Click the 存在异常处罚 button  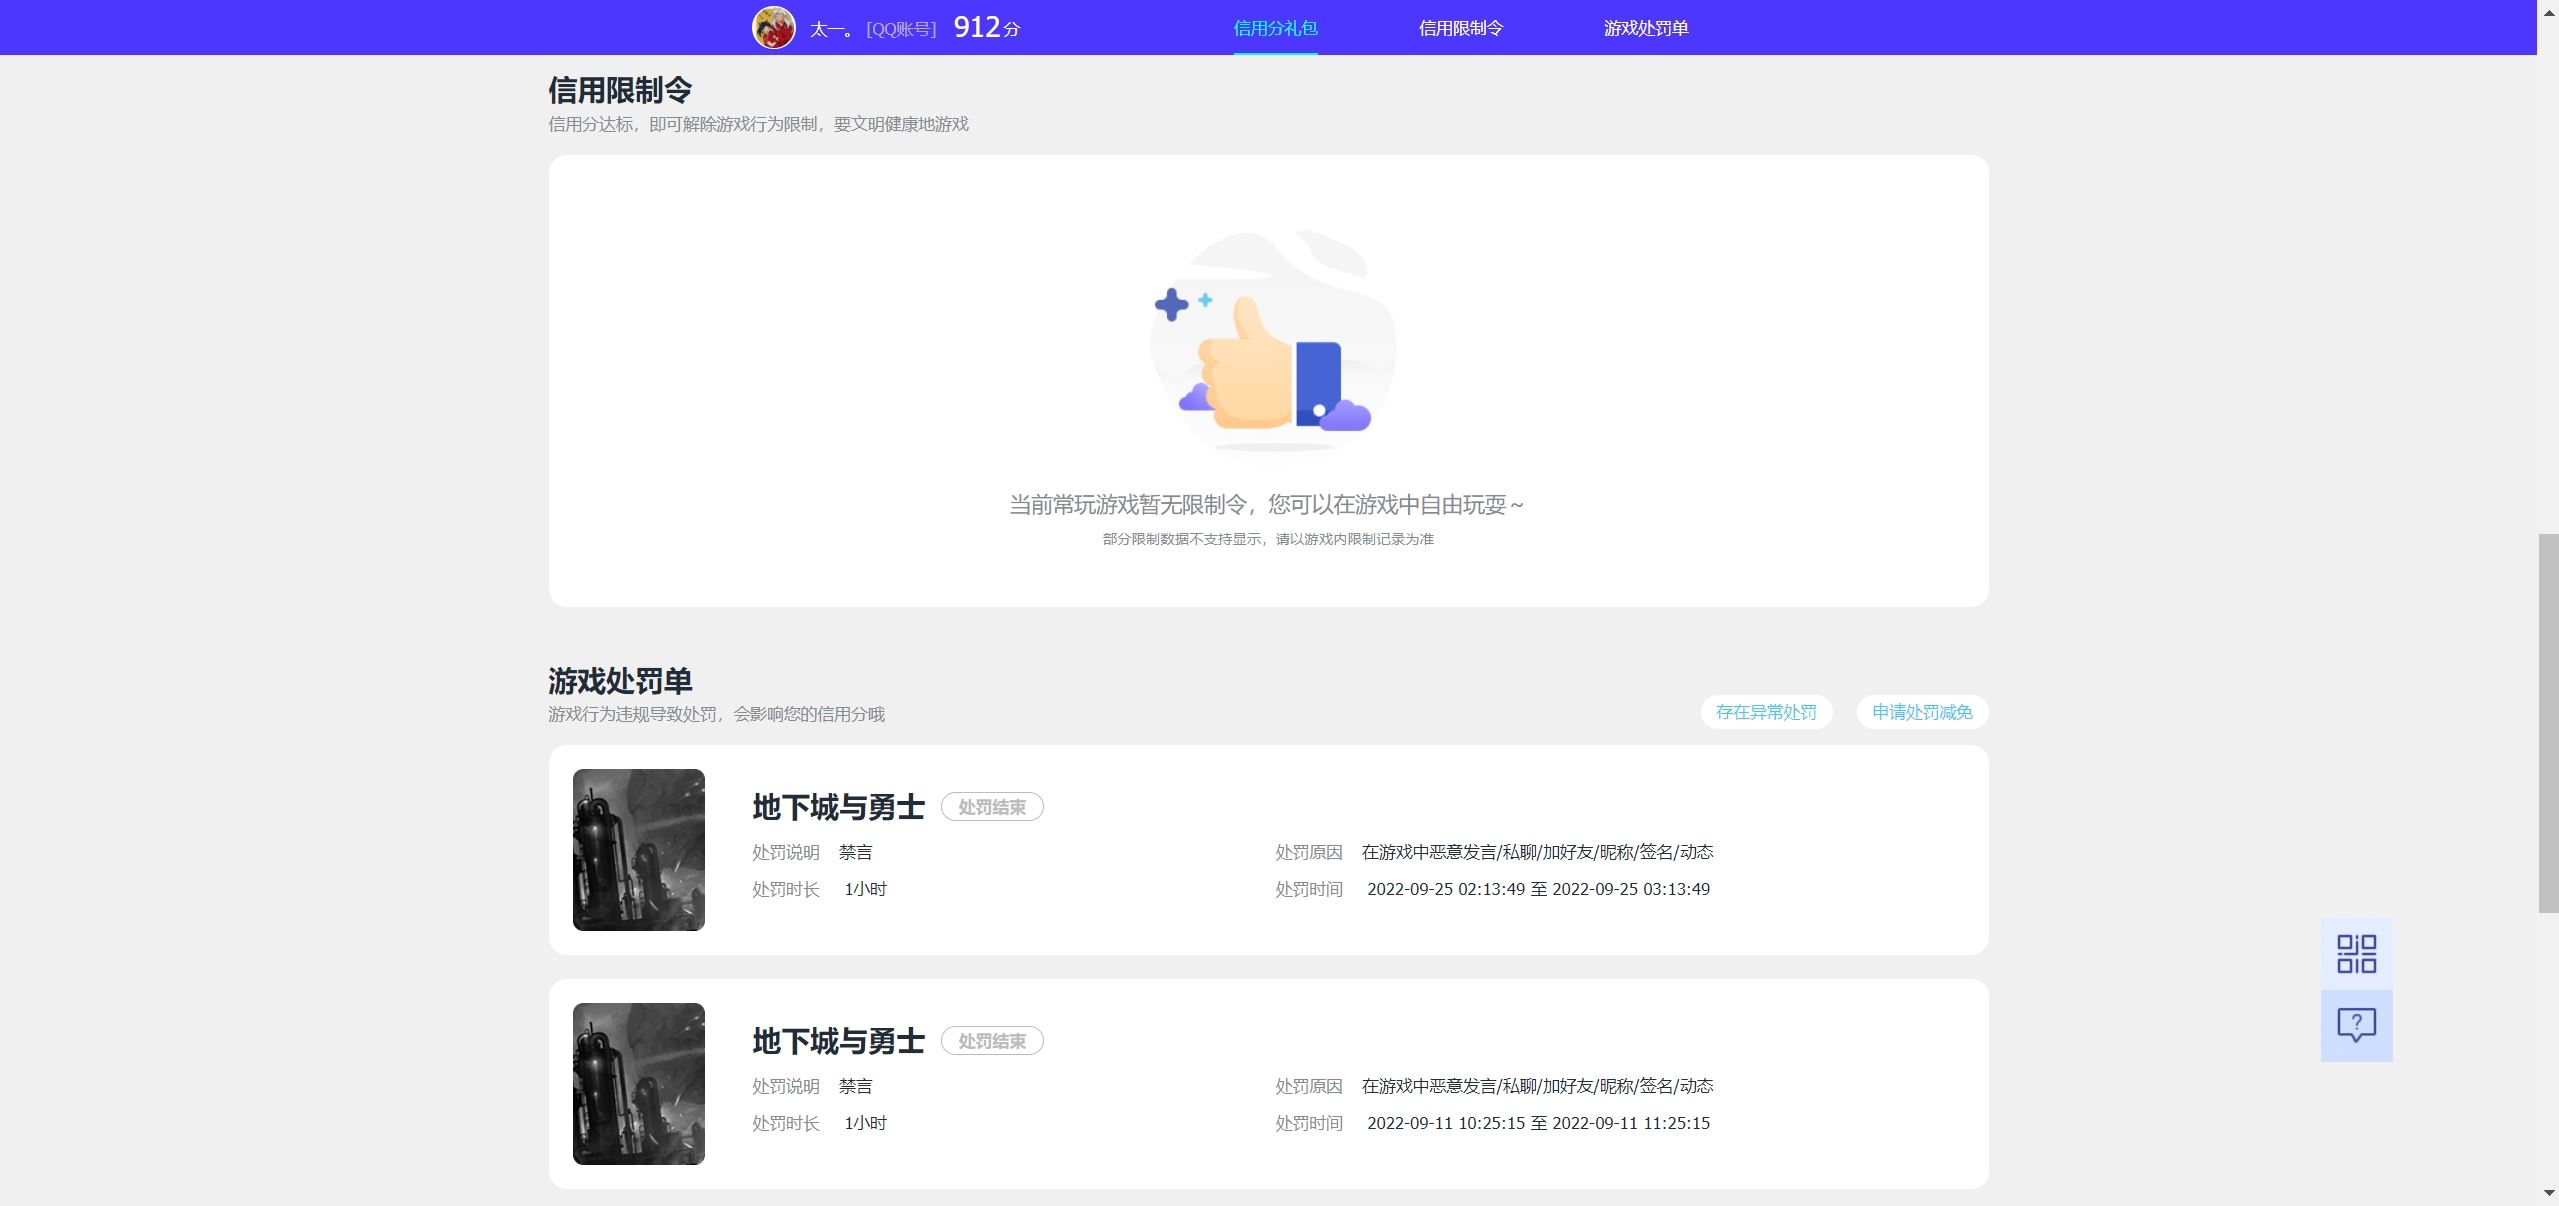[x=1766, y=712]
